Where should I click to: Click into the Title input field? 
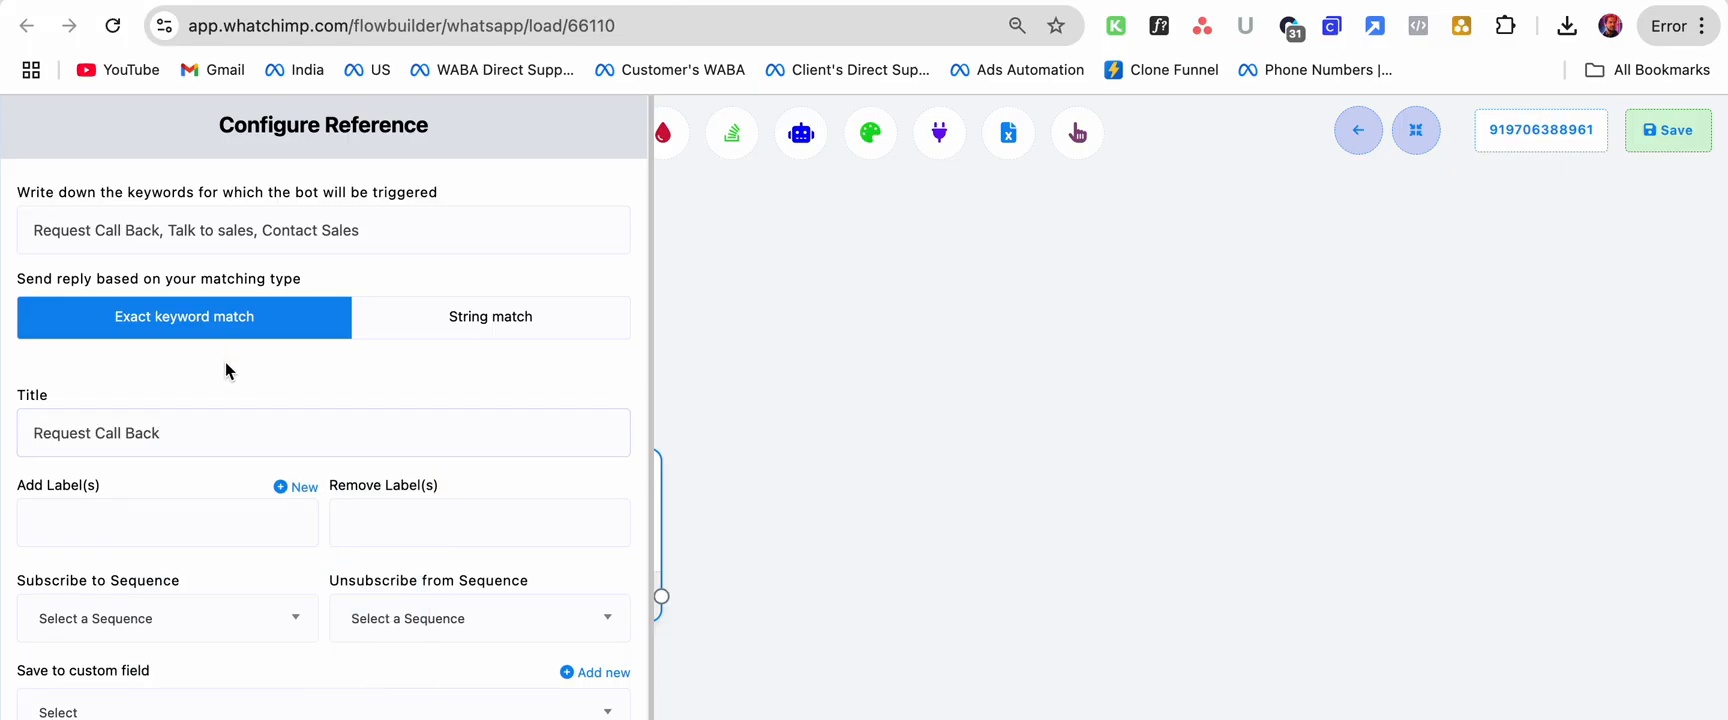point(324,433)
